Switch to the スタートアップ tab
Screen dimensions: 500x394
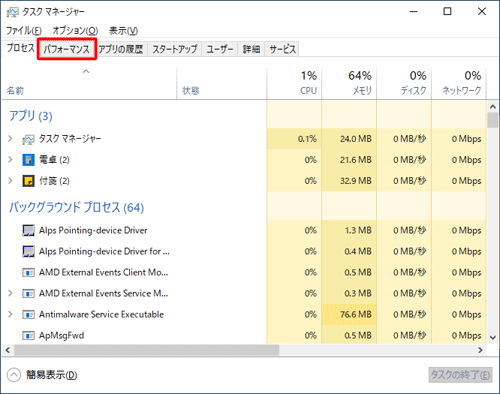pos(175,49)
